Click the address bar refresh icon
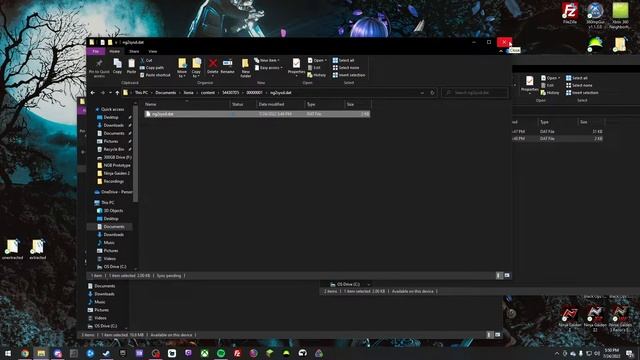640x360 pixels. (432, 93)
